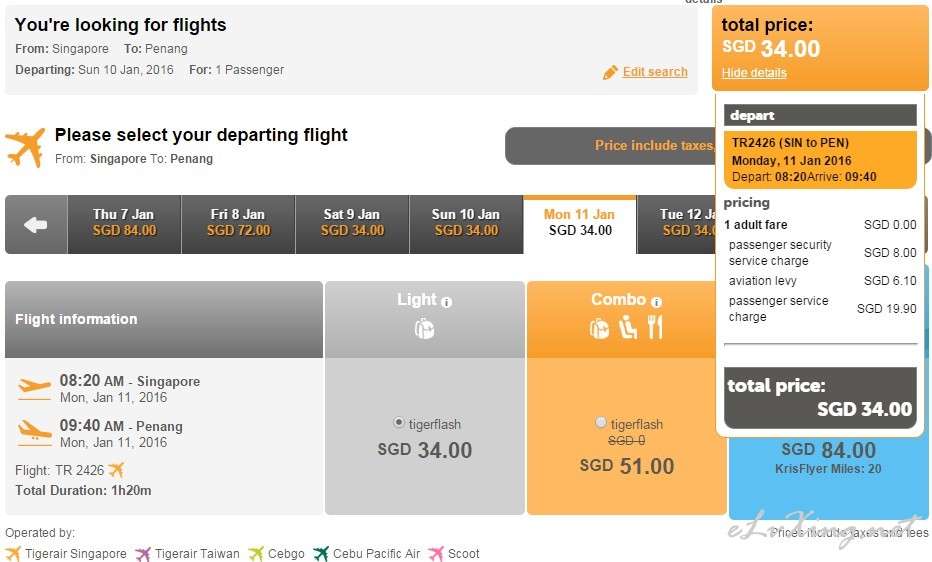Pick the Sun 10 Jan date tab
The width and height of the screenshot is (932, 562).
(x=466, y=225)
